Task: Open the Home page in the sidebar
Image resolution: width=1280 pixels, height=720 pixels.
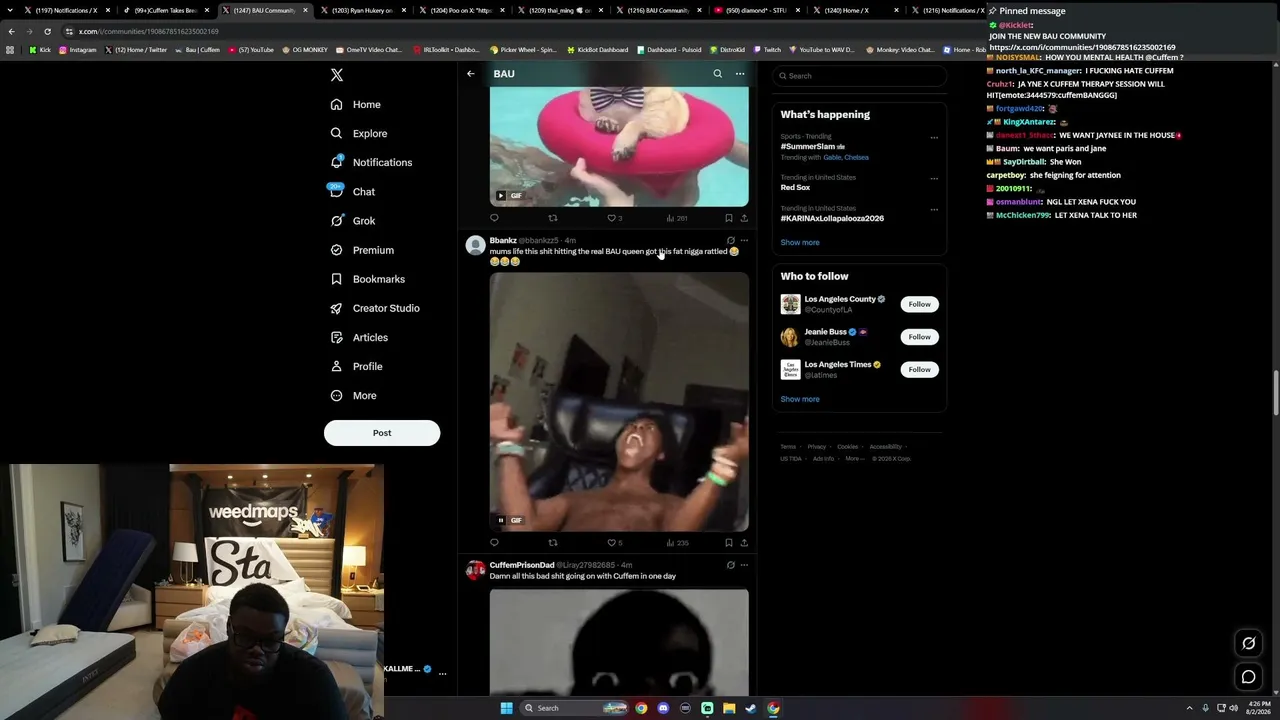Action: [356, 104]
